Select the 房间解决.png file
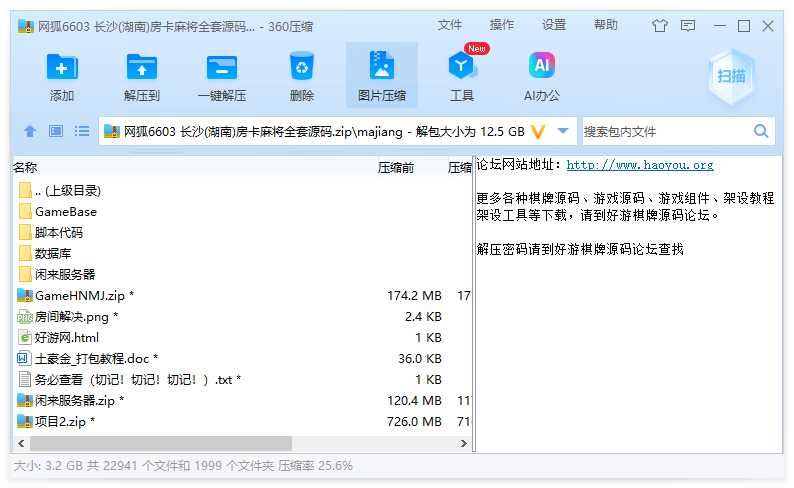794x488 pixels. pos(242,316)
